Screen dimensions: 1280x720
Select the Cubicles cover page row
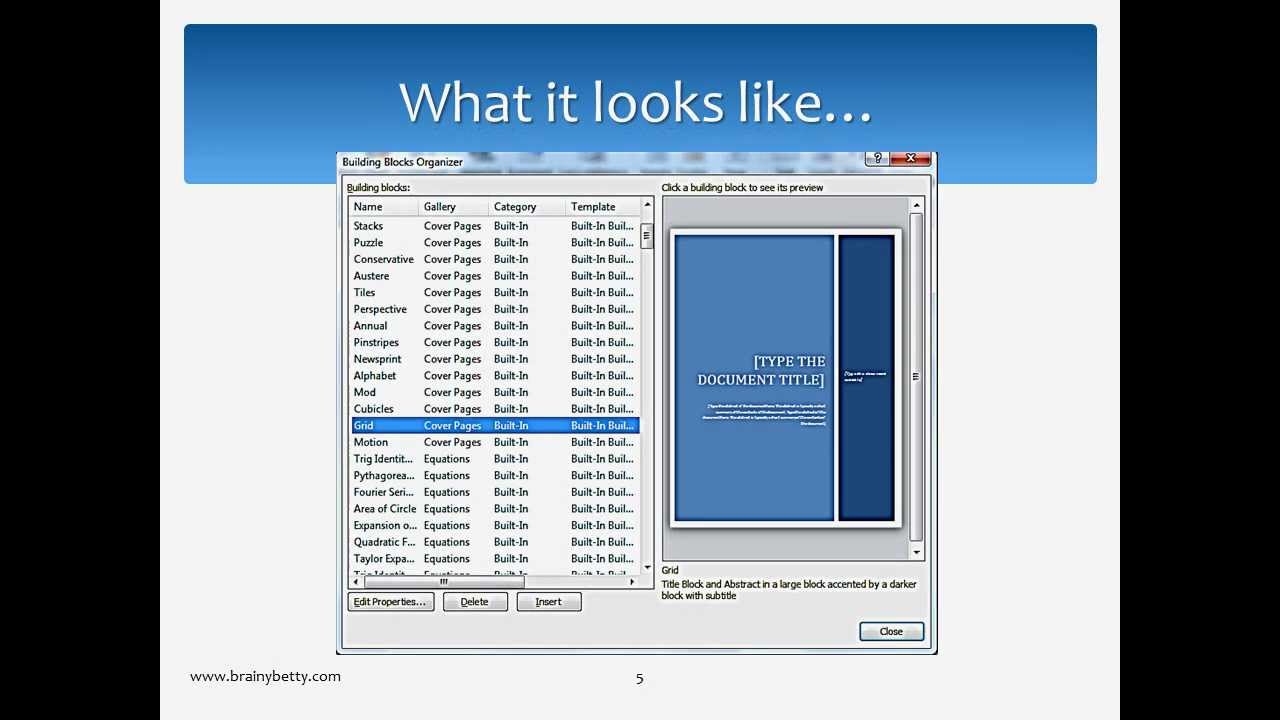[494, 409]
